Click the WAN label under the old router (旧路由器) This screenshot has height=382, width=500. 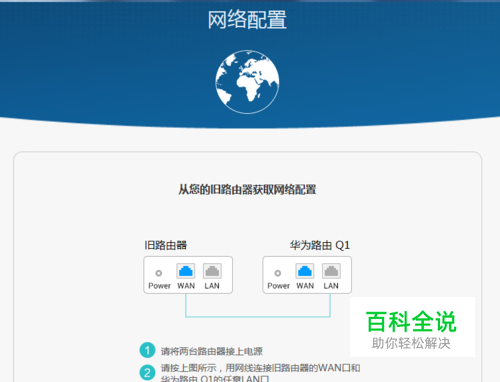[x=186, y=286]
